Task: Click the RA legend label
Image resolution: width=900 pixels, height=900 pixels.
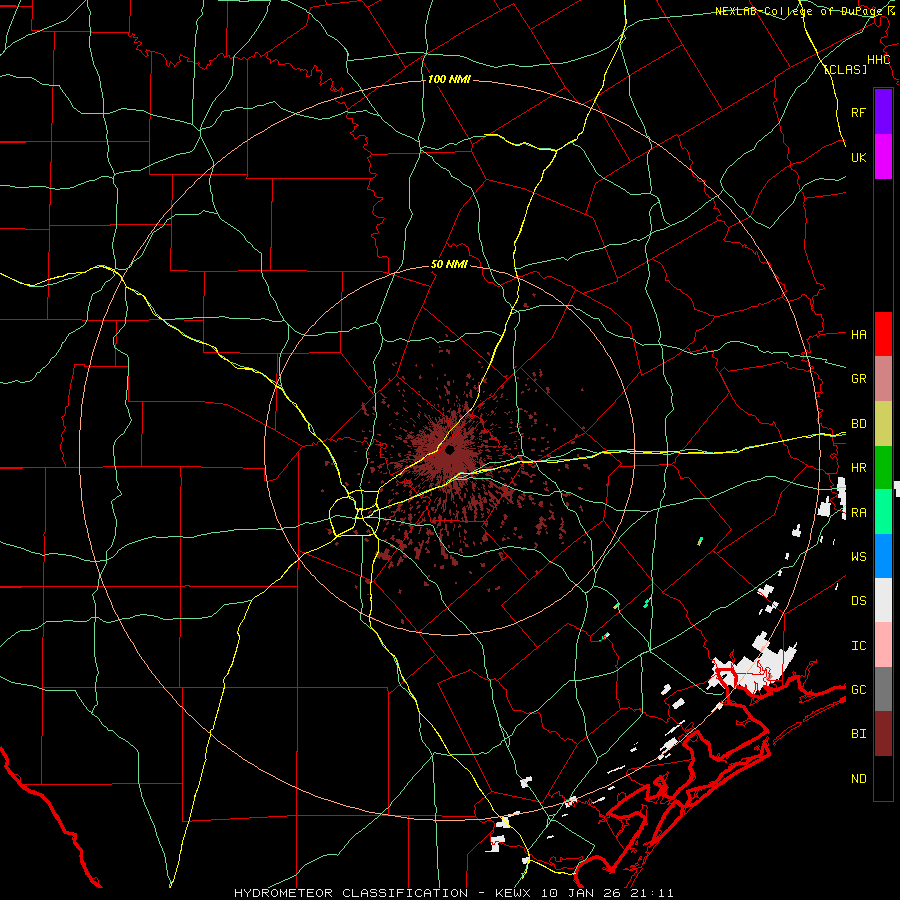Action: click(859, 513)
